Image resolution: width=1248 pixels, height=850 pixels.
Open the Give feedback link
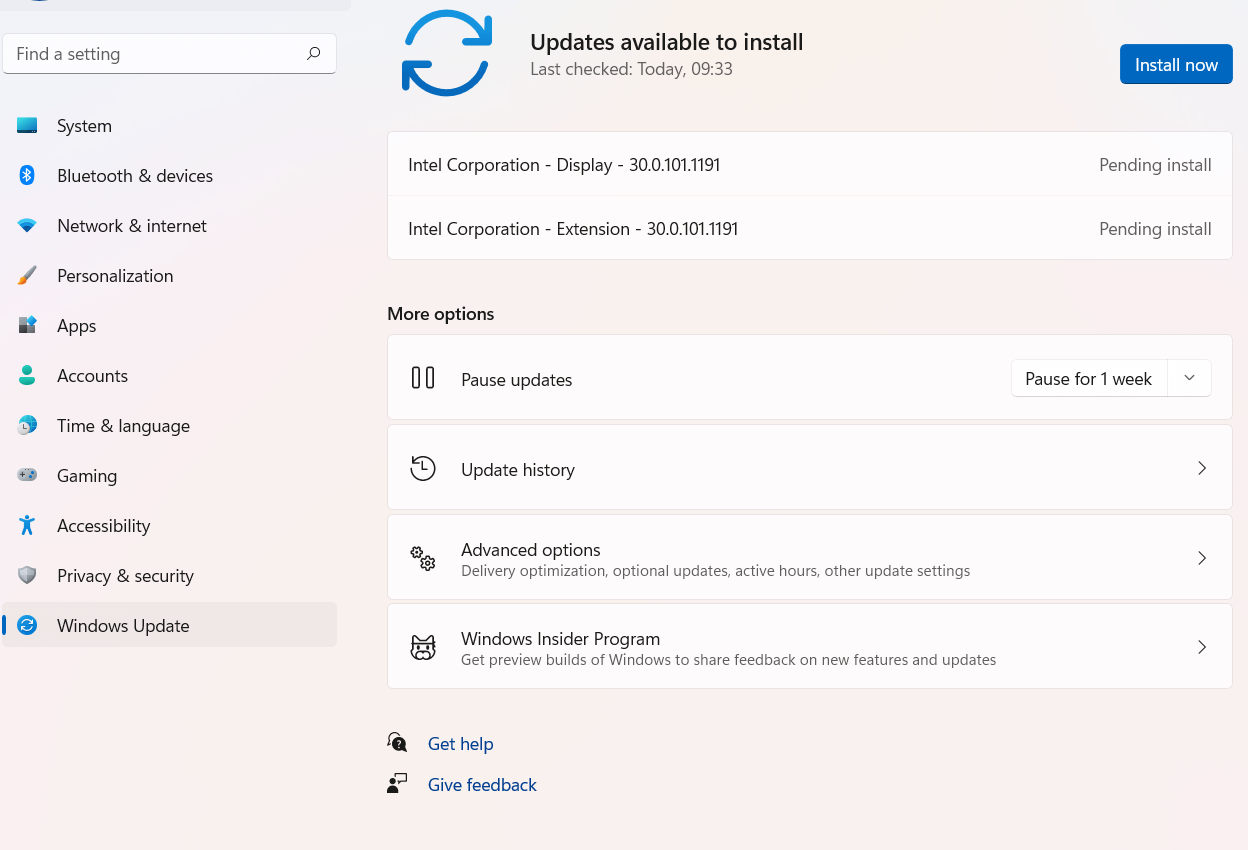(482, 784)
